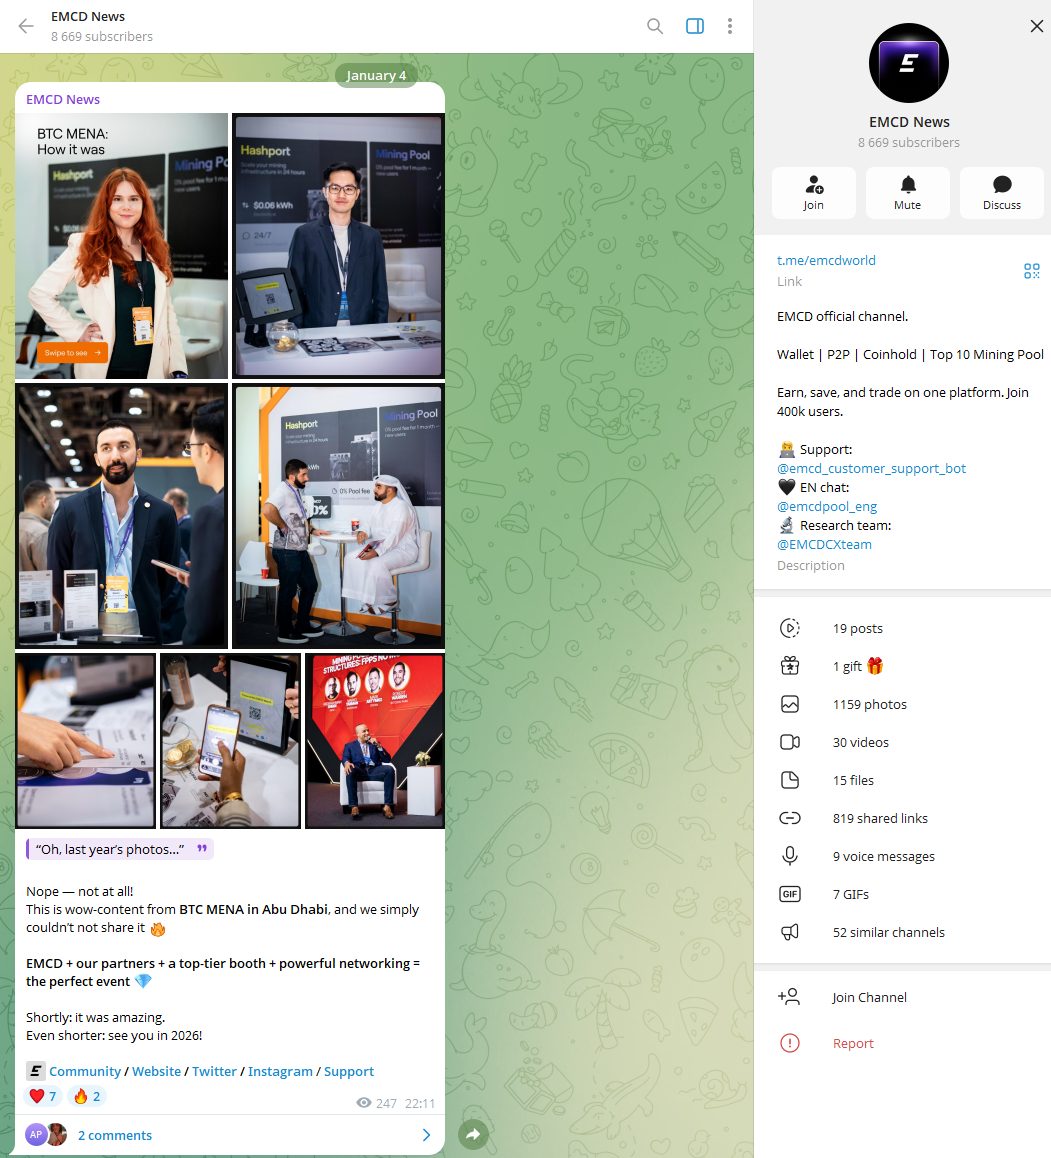This screenshot has width=1051, height=1158.
Task: Forward the post with share arrow
Action: tap(473, 1134)
